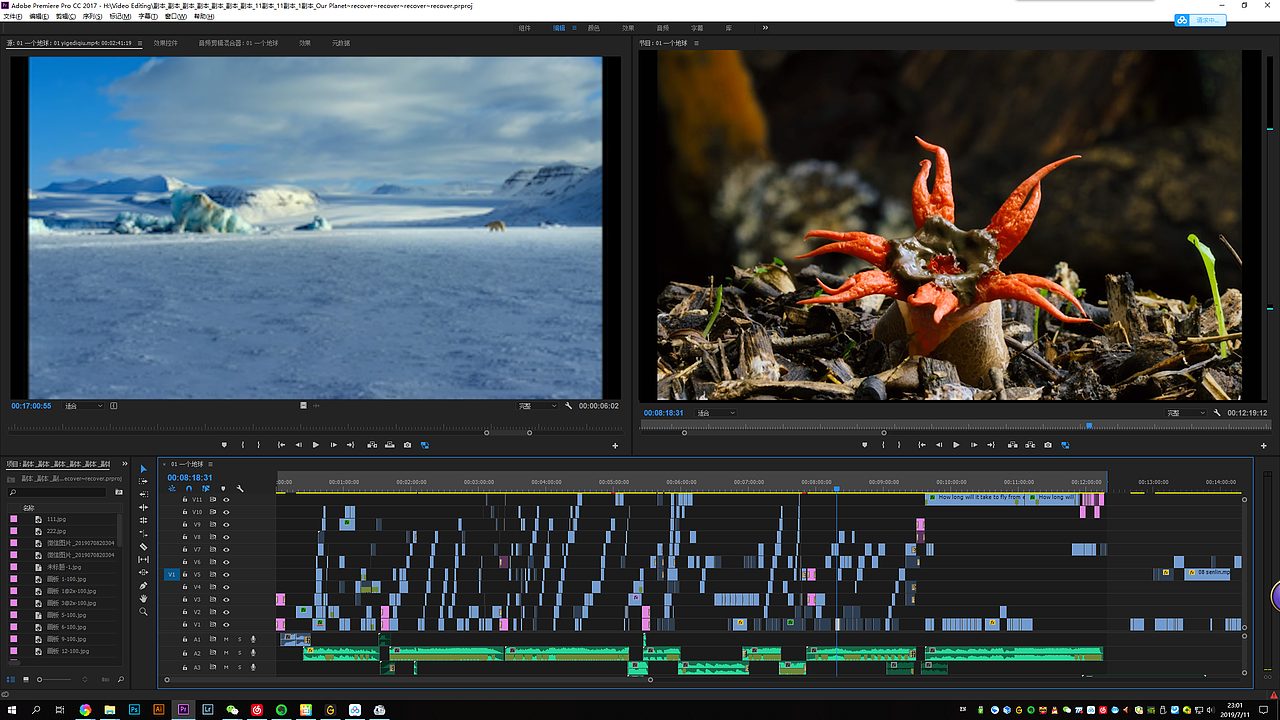Viewport: 1280px width, 720px height.
Task: Solo audio track A2
Action: (x=239, y=653)
